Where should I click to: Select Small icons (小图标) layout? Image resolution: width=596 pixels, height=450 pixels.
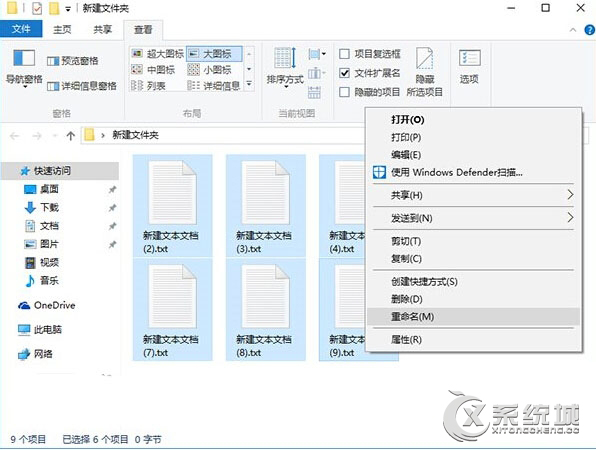(x=210, y=70)
